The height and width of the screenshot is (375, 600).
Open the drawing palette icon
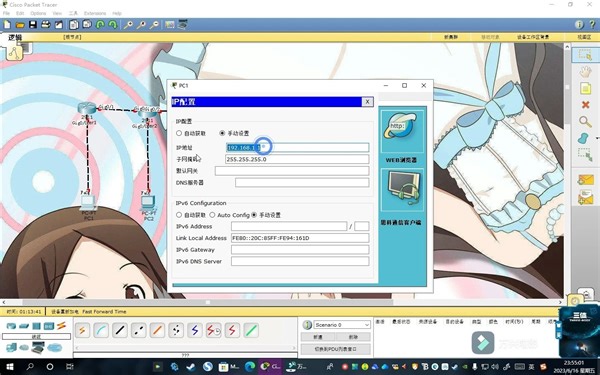[x=170, y=25]
